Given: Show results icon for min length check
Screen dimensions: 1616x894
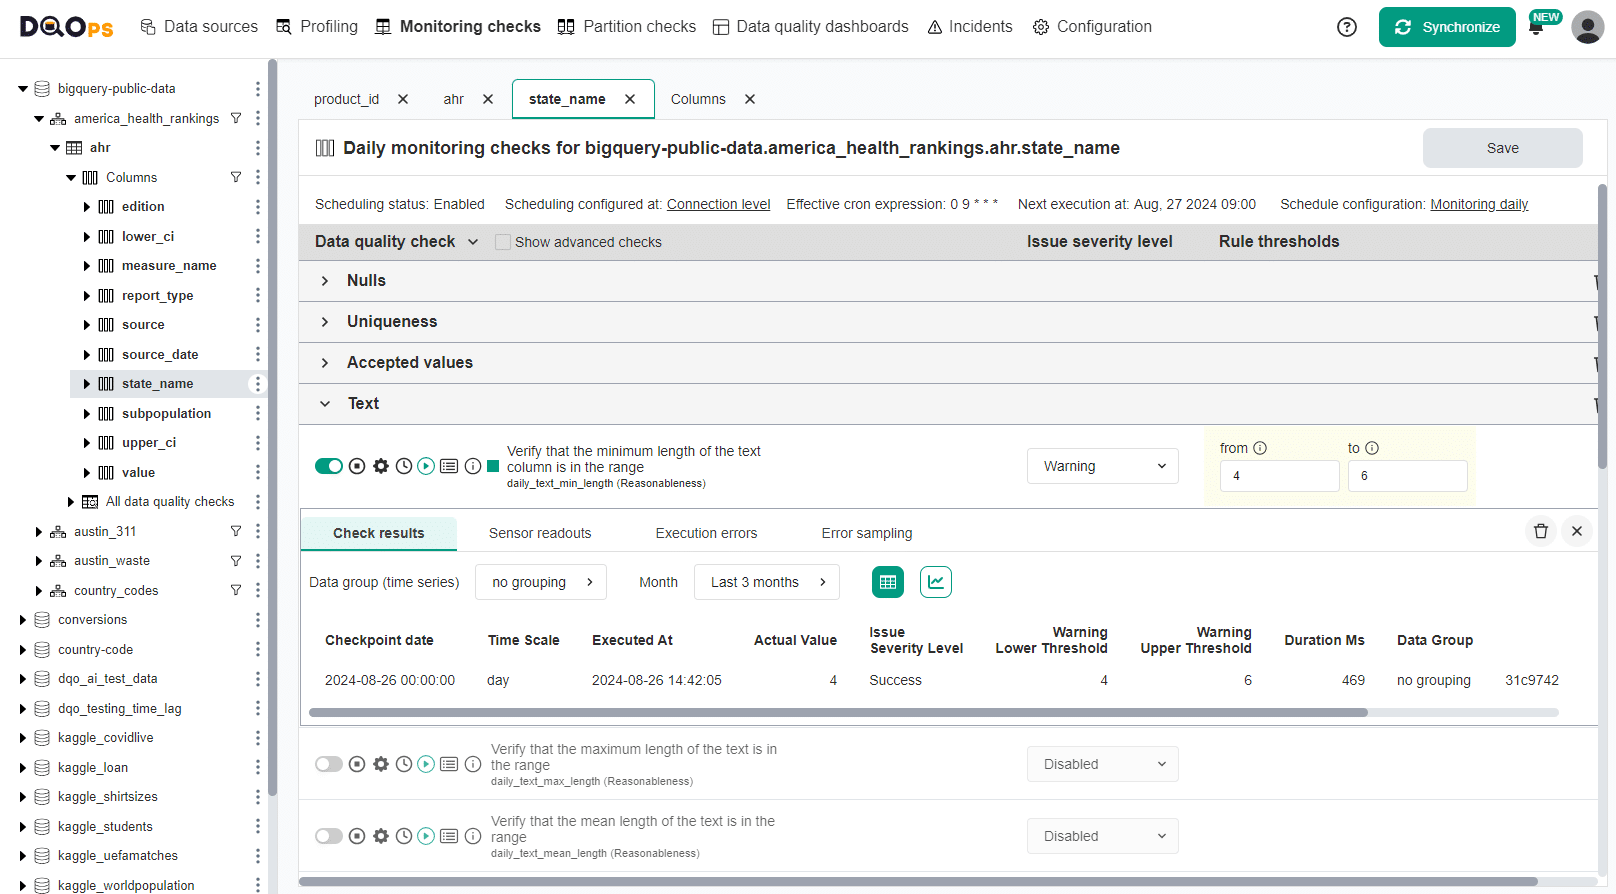Looking at the screenshot, I should pos(449,466).
